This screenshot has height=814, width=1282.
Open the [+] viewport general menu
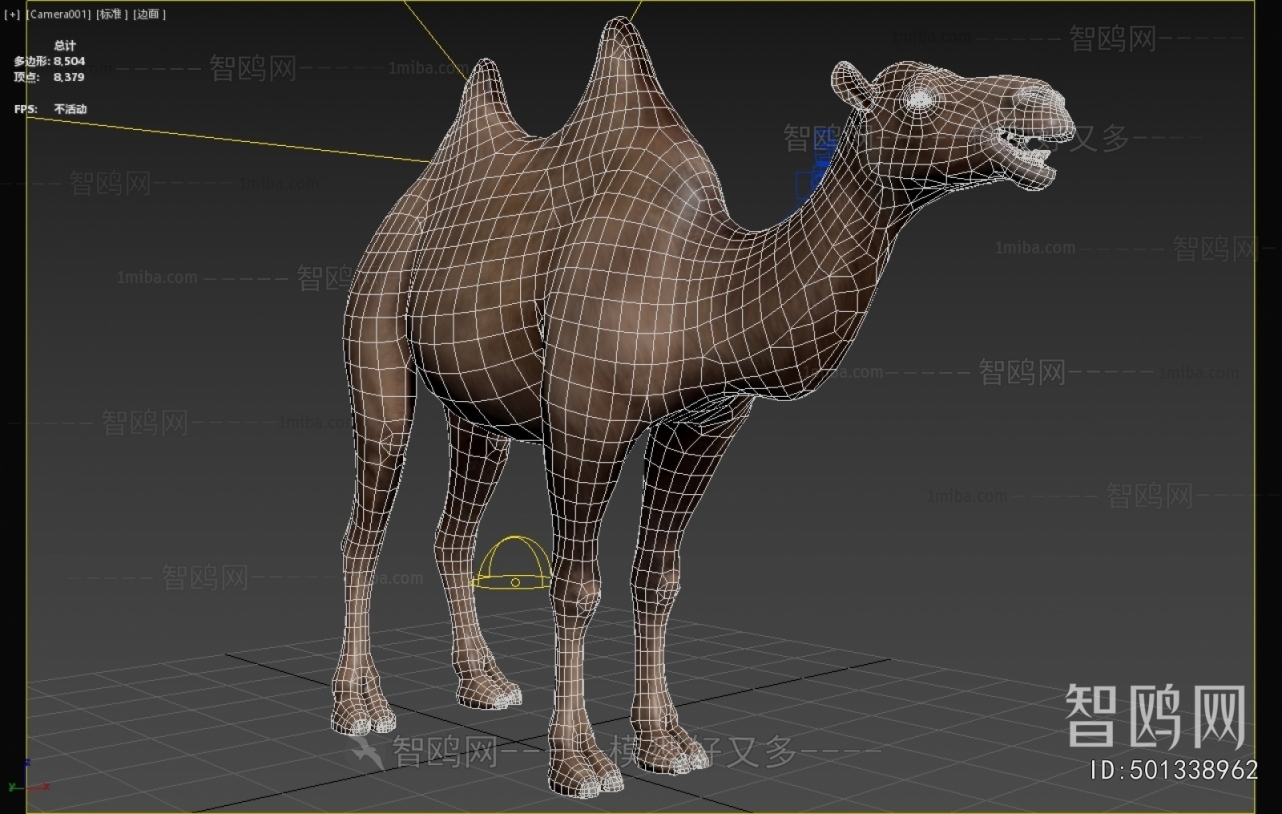tap(12, 14)
